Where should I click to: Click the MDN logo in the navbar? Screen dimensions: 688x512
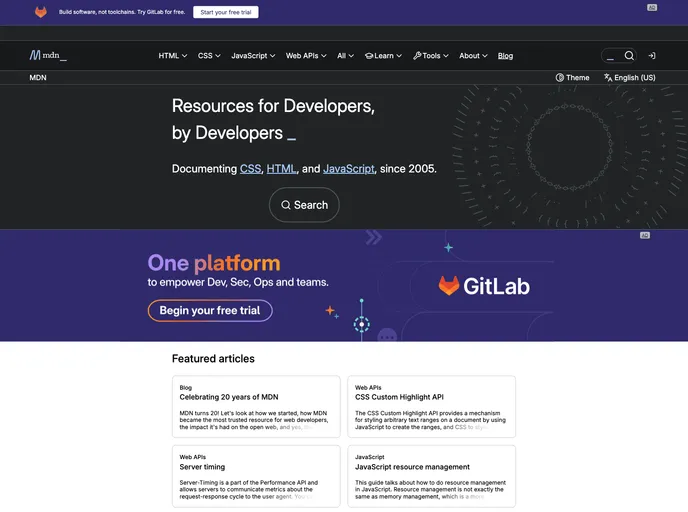(47, 56)
